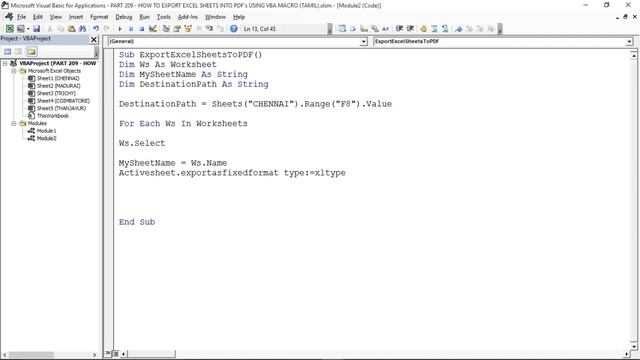Select Sheet1 (CHENNAI) in project tree

point(58,78)
